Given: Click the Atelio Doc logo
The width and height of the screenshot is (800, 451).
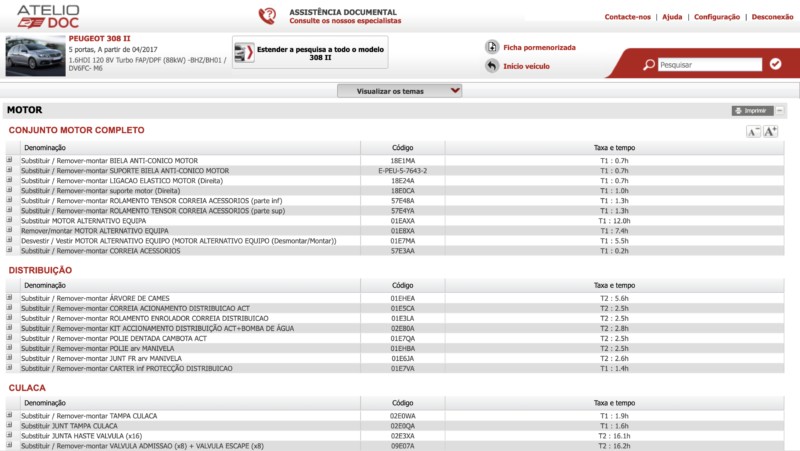Looking at the screenshot, I should pyautogui.click(x=48, y=17).
